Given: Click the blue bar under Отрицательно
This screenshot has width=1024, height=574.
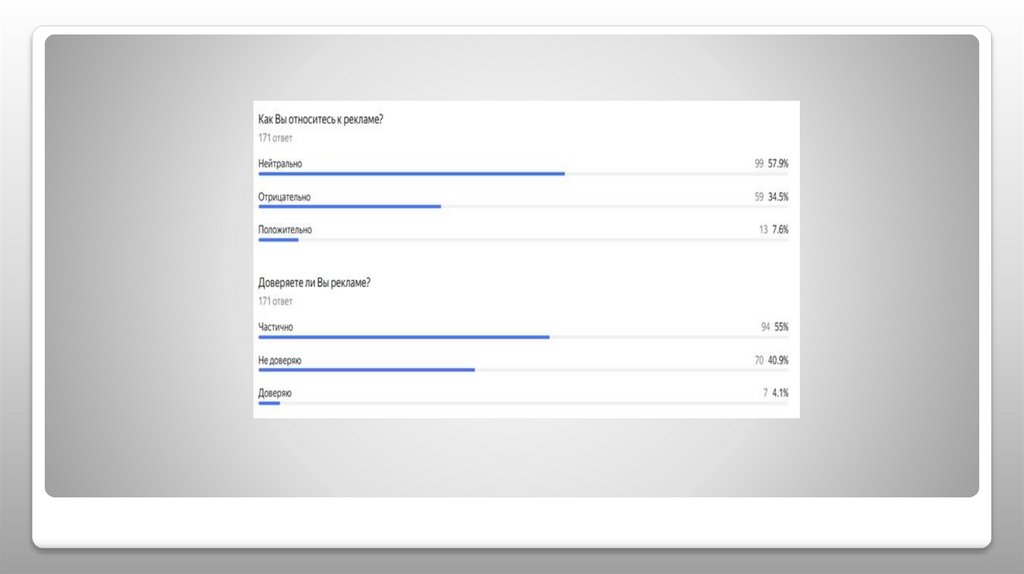Looking at the screenshot, I should 349,207.
